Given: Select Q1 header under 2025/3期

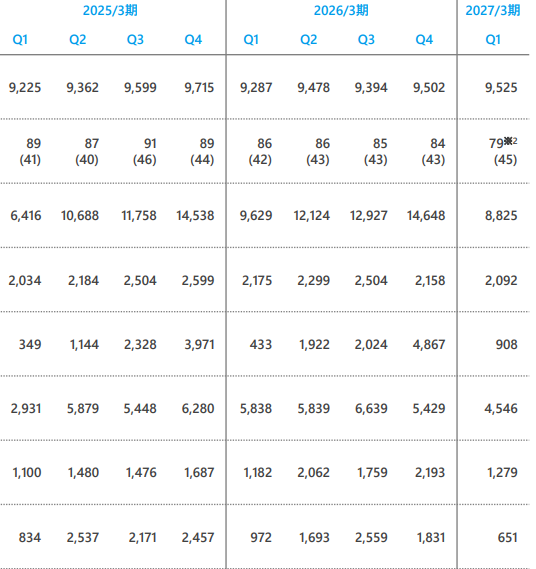Looking at the screenshot, I should pos(20,40).
